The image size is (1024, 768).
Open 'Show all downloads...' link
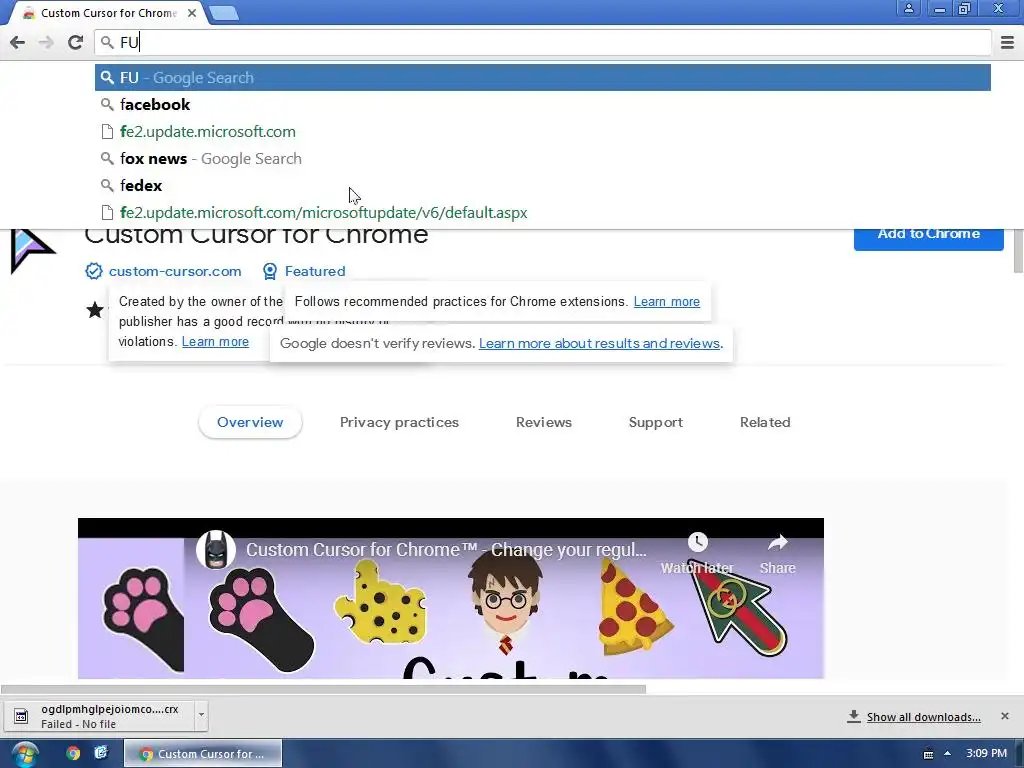(x=923, y=717)
